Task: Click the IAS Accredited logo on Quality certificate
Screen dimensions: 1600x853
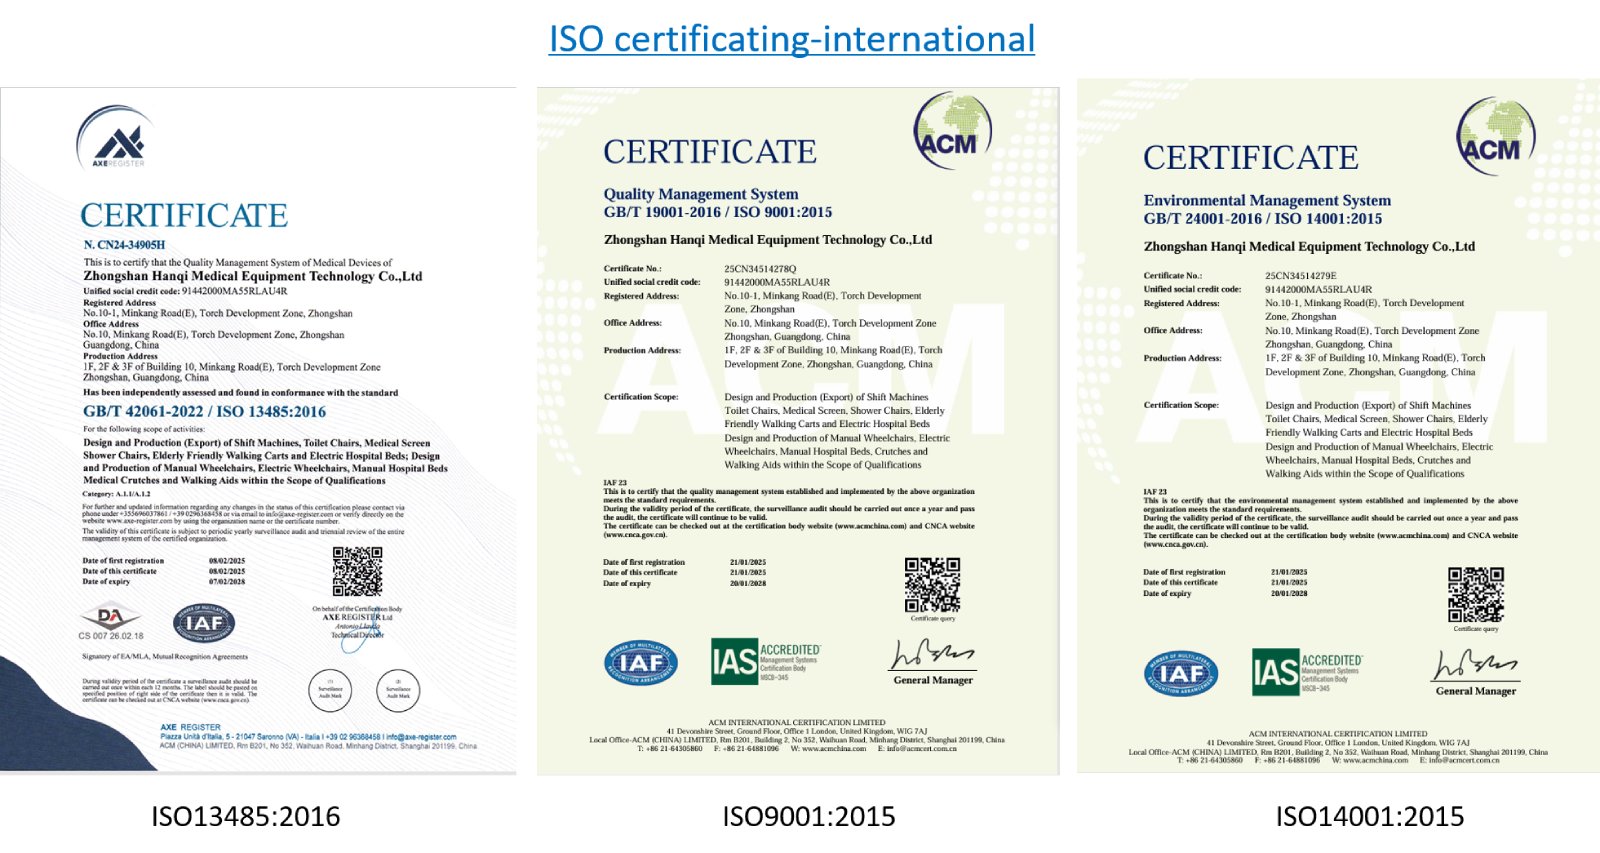Action: pyautogui.click(x=766, y=662)
